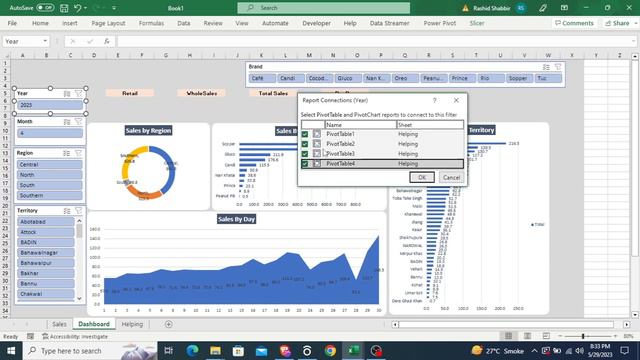Open the Customize Quick Access Toolbar dropdown

pos(114,8)
